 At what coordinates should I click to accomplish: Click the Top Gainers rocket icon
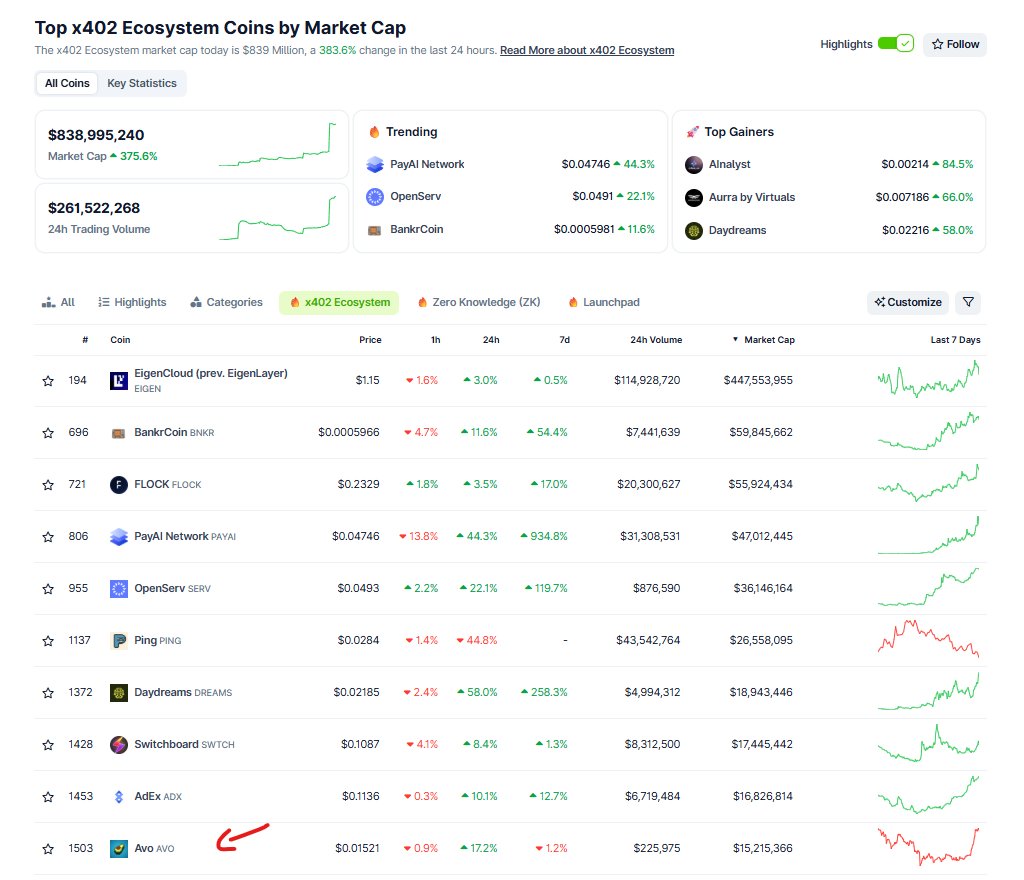692,132
